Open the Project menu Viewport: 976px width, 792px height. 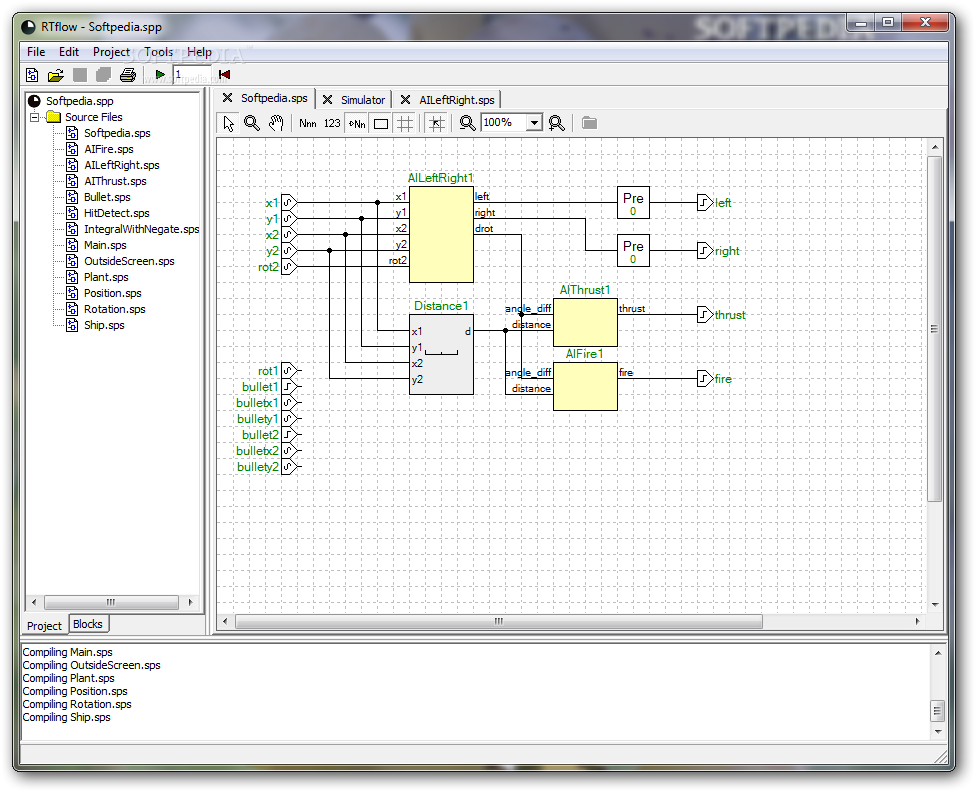click(x=111, y=52)
